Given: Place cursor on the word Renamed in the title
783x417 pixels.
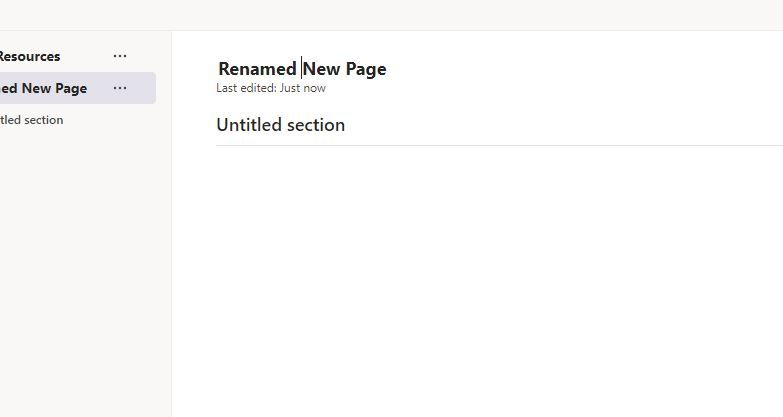Looking at the screenshot, I should point(257,69).
